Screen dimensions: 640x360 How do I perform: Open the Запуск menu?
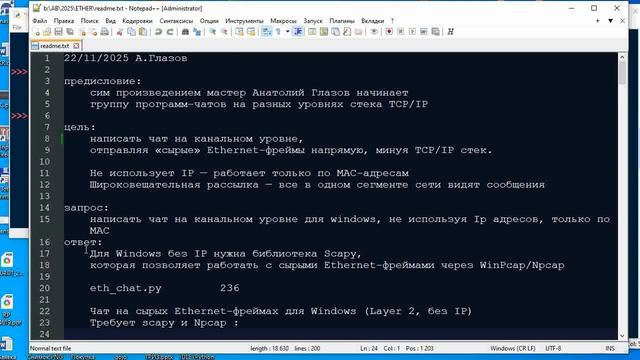[313, 21]
